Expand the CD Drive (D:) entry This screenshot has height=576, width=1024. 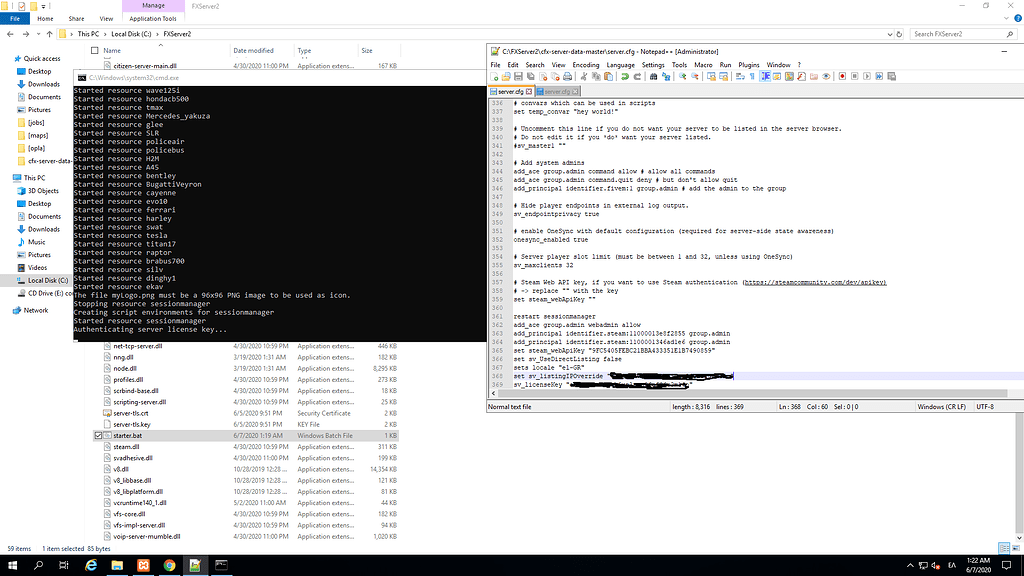pos(15,292)
